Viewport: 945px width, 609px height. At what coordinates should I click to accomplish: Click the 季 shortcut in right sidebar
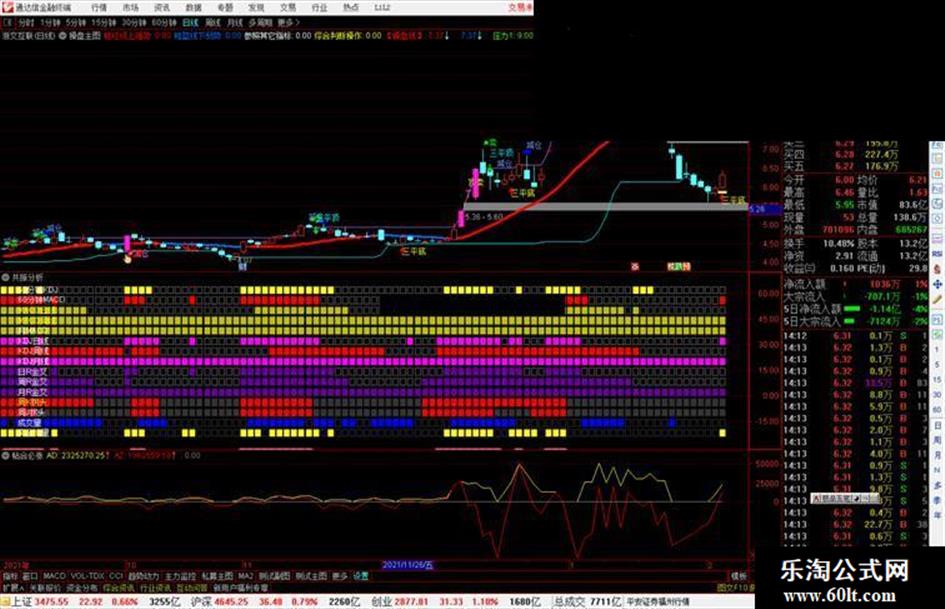coord(937,500)
